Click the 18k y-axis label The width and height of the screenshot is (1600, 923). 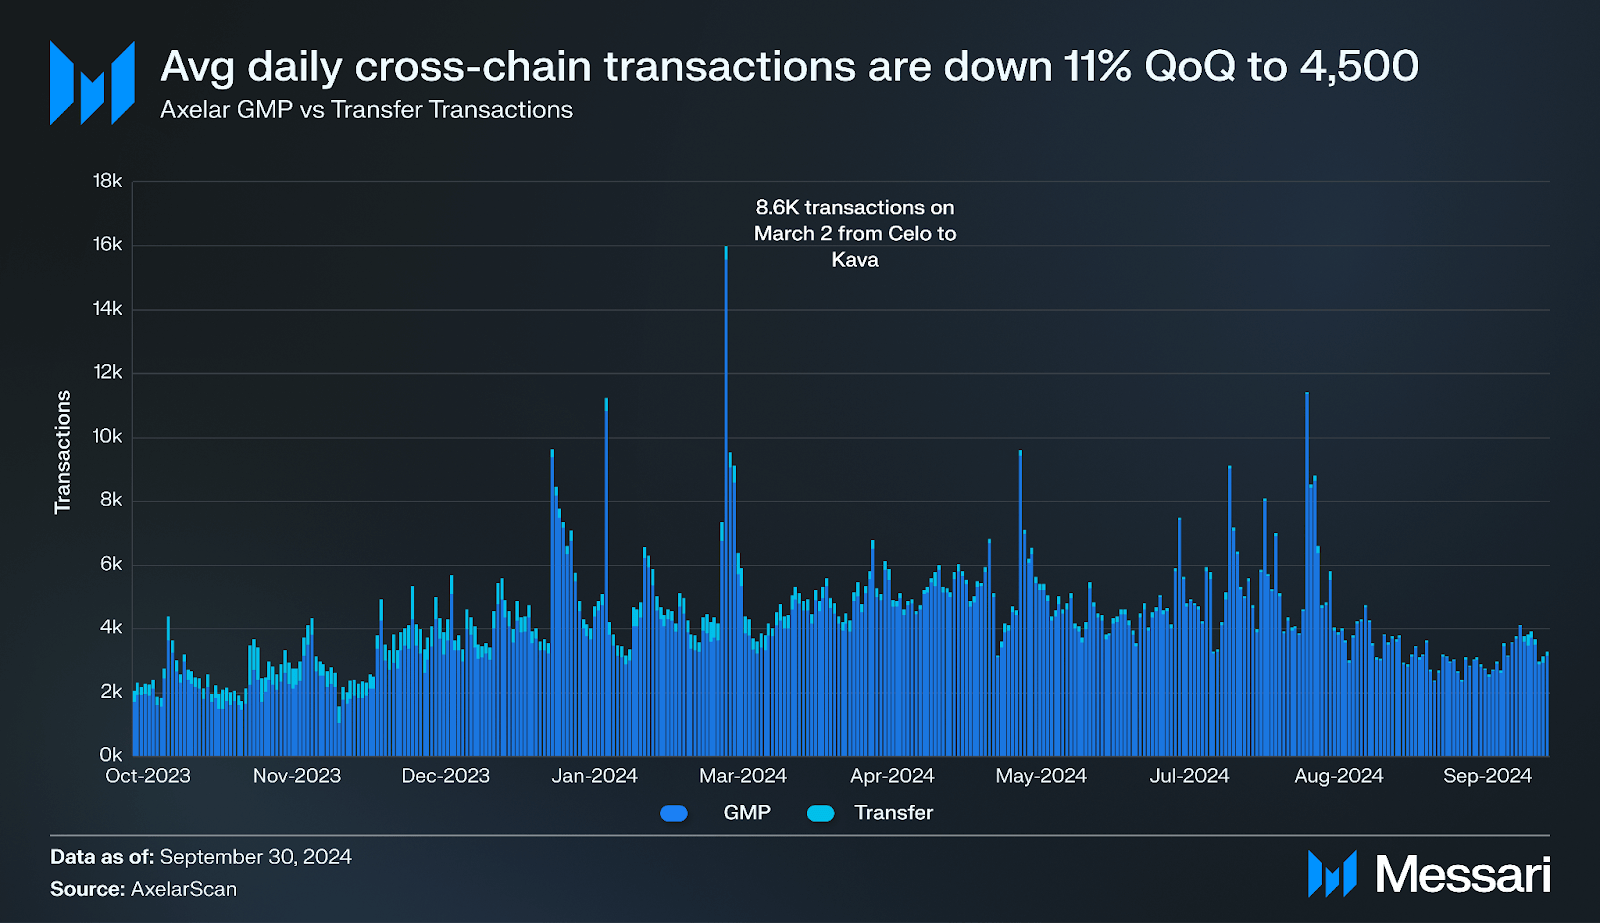(x=107, y=181)
